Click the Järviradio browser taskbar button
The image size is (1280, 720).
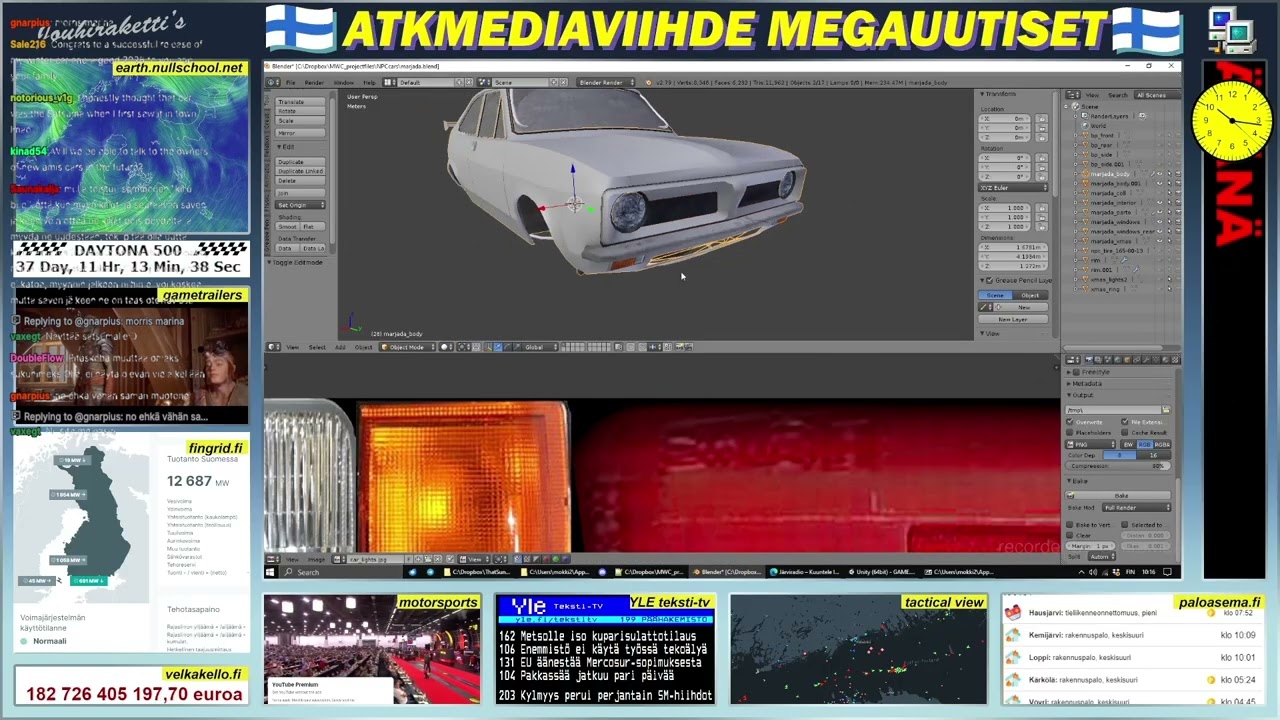pyautogui.click(x=804, y=572)
